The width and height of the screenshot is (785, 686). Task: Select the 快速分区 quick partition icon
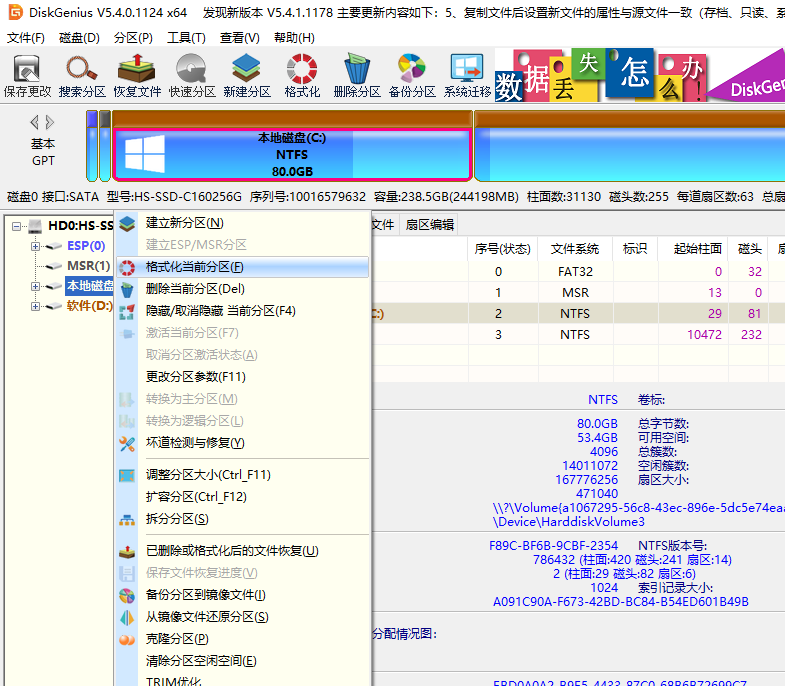(192, 76)
